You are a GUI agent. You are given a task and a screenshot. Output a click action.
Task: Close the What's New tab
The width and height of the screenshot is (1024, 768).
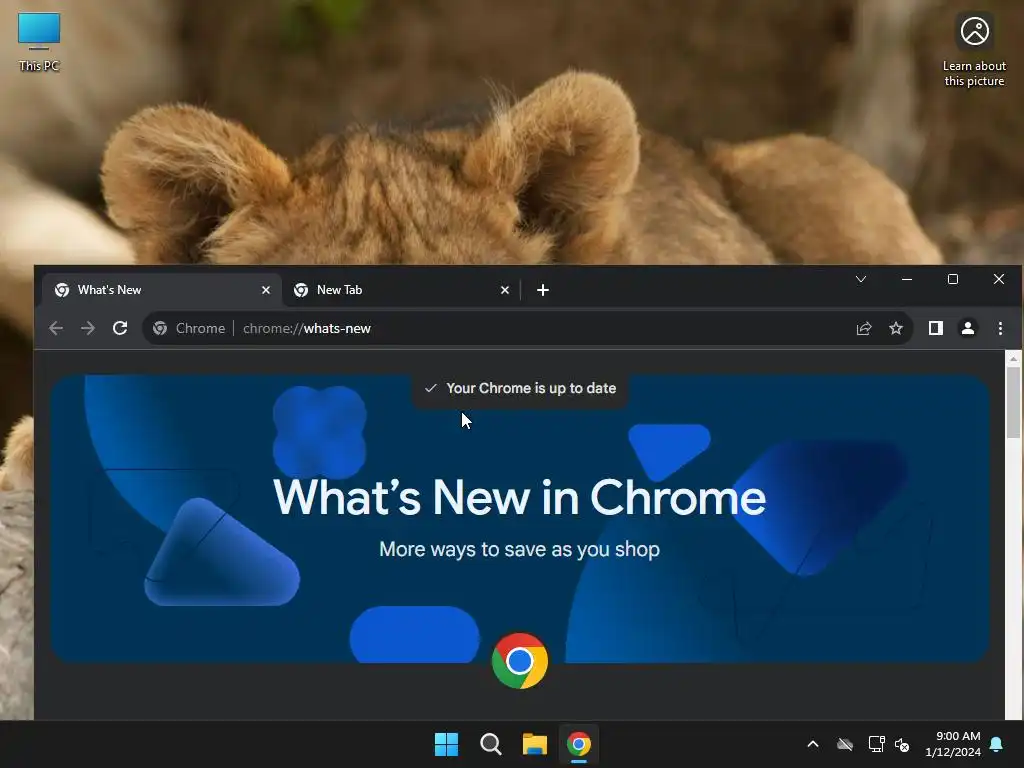[x=266, y=290]
